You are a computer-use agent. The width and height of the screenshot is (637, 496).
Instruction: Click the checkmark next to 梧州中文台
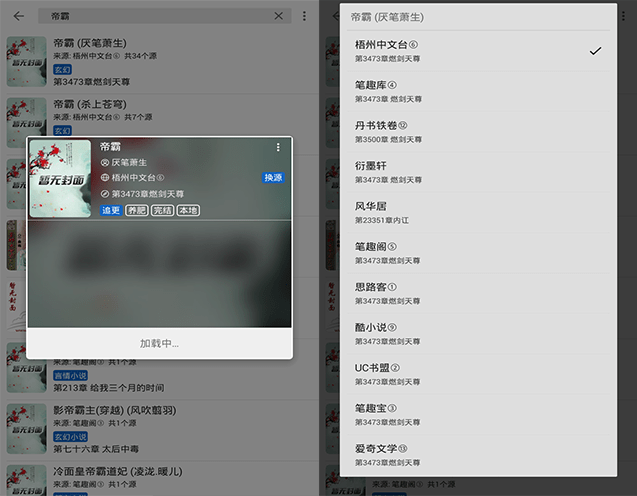pyautogui.click(x=595, y=51)
